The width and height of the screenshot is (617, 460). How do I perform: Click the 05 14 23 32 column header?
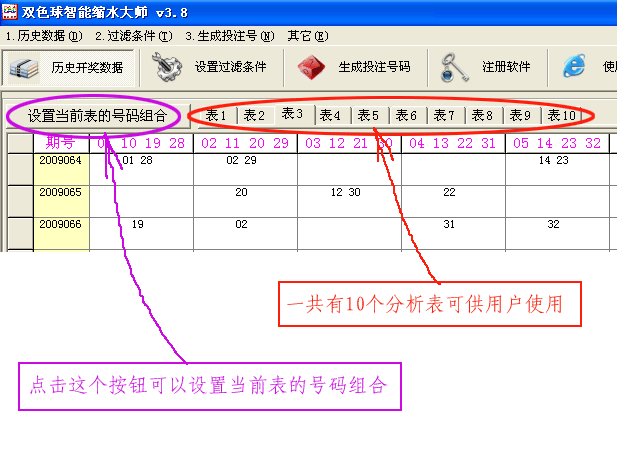click(x=557, y=143)
